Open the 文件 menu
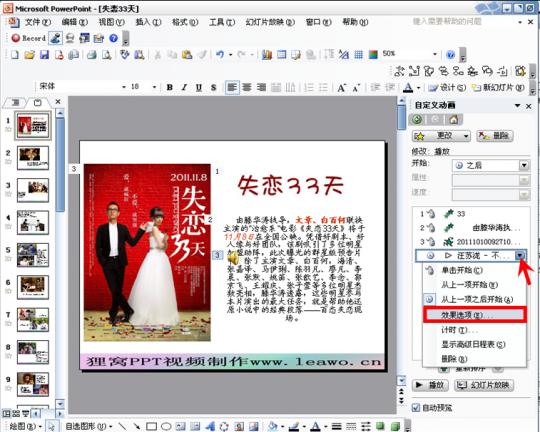 click(38, 22)
